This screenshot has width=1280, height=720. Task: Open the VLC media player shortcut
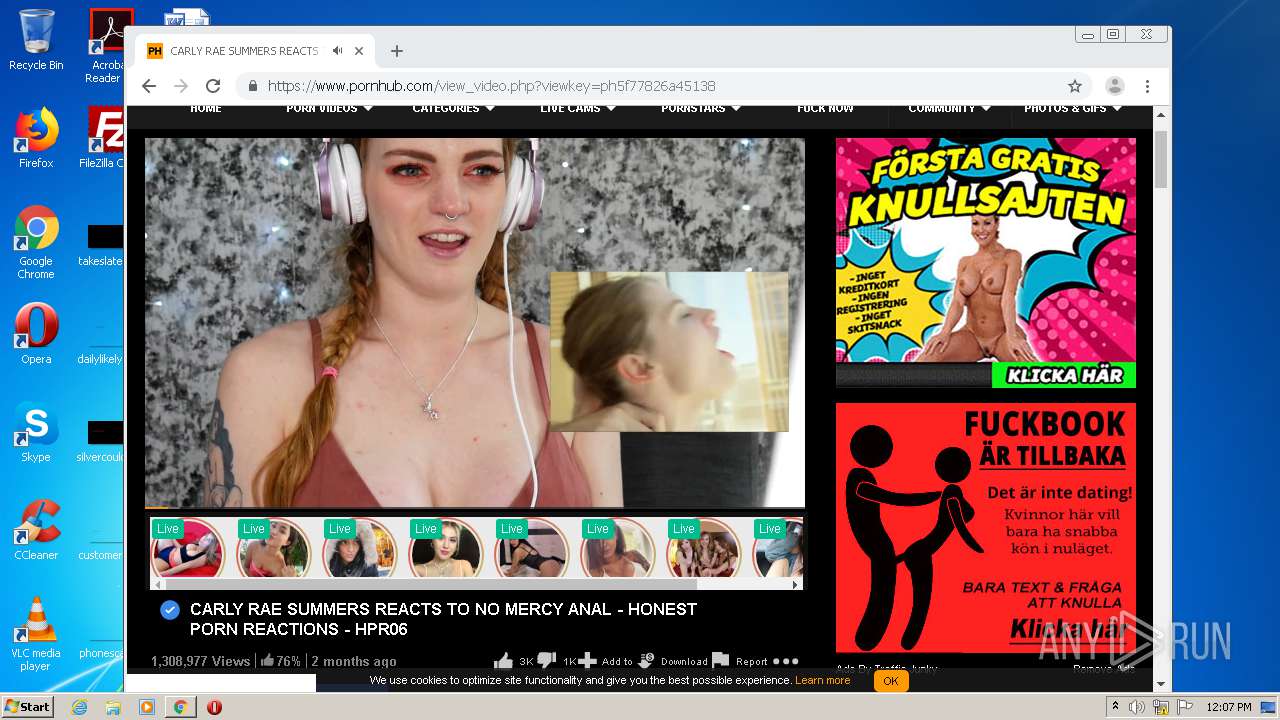click(36, 634)
